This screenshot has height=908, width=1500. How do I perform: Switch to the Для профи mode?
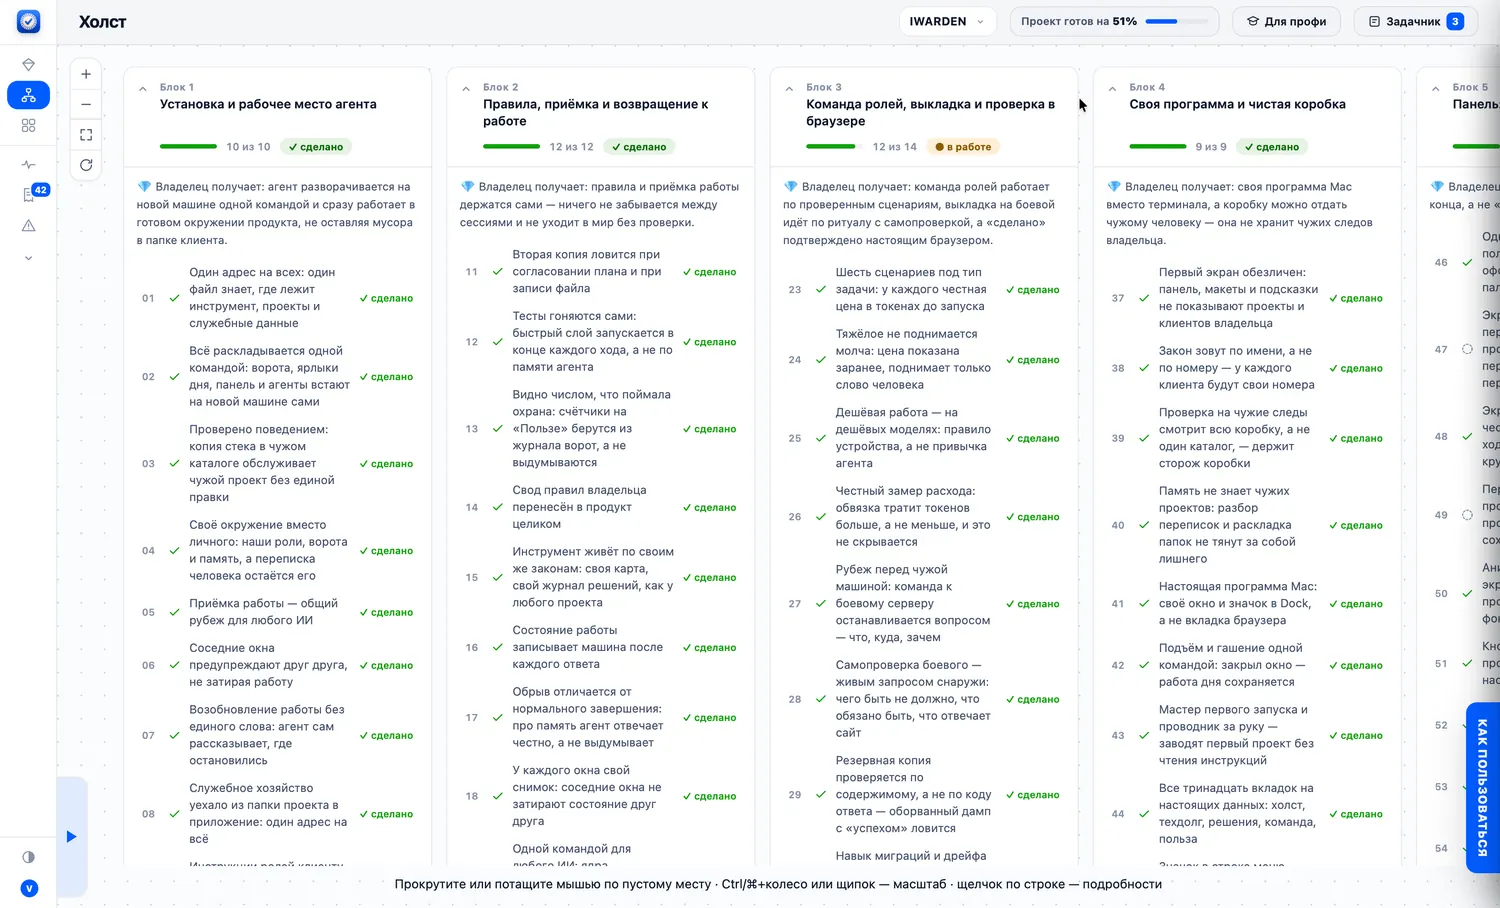[1286, 21]
